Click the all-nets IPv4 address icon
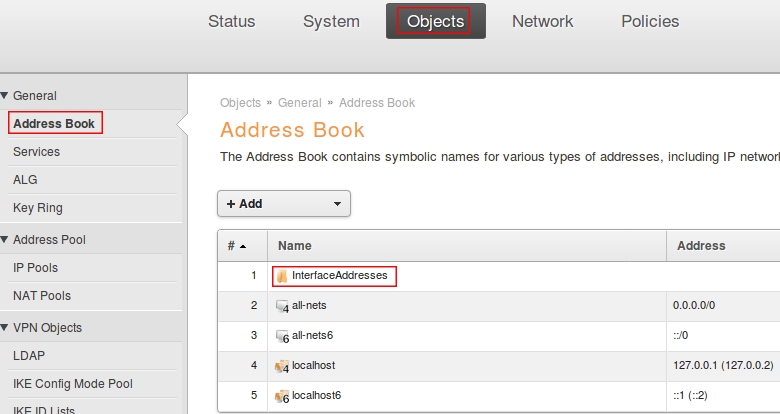The height and width of the screenshot is (414, 780). pos(282,306)
